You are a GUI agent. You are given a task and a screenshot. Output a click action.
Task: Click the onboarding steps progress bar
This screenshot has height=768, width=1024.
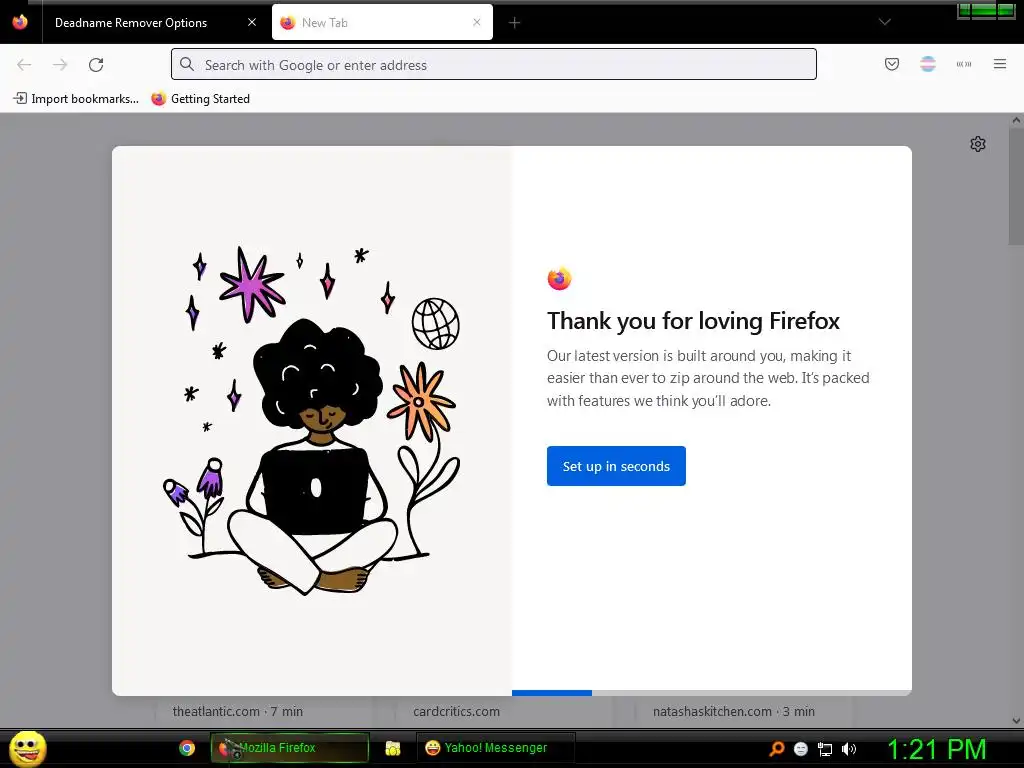(712, 693)
